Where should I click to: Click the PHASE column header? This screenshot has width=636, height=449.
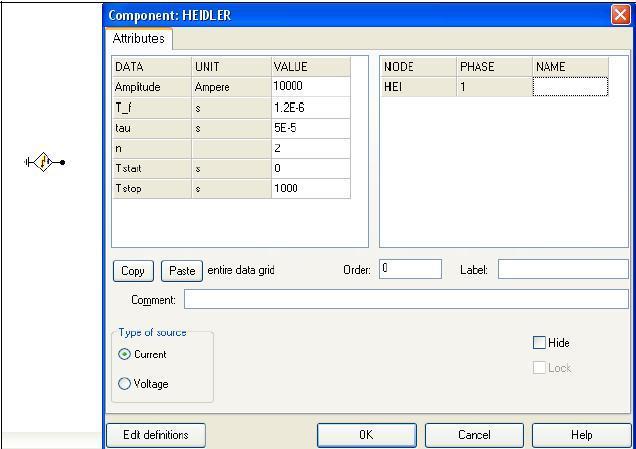click(494, 67)
